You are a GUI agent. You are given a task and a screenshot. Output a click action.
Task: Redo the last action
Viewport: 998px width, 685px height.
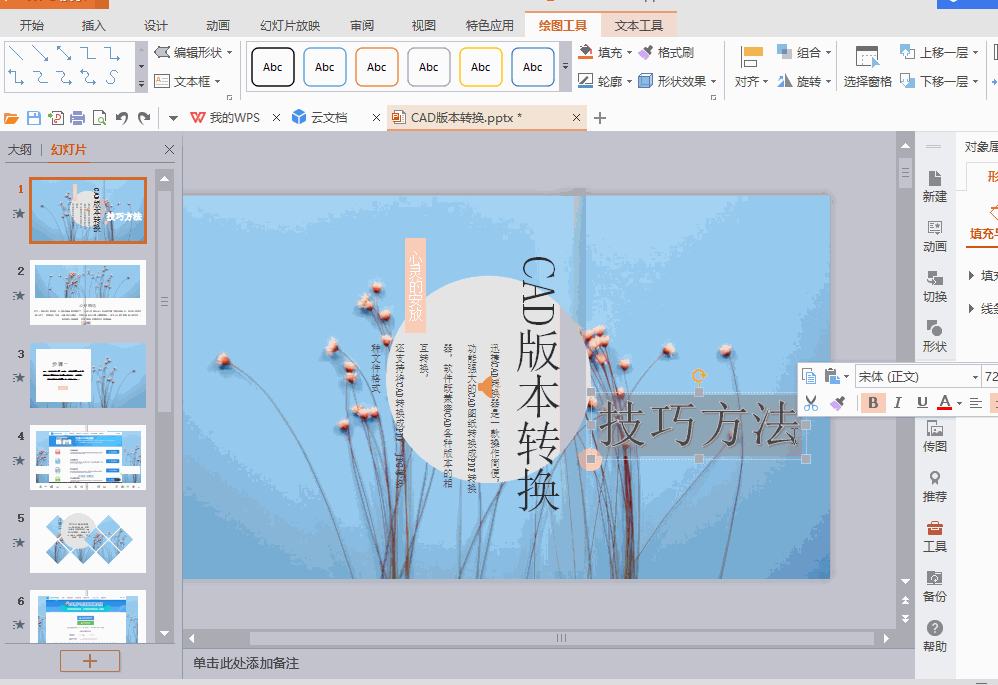pyautogui.click(x=144, y=118)
